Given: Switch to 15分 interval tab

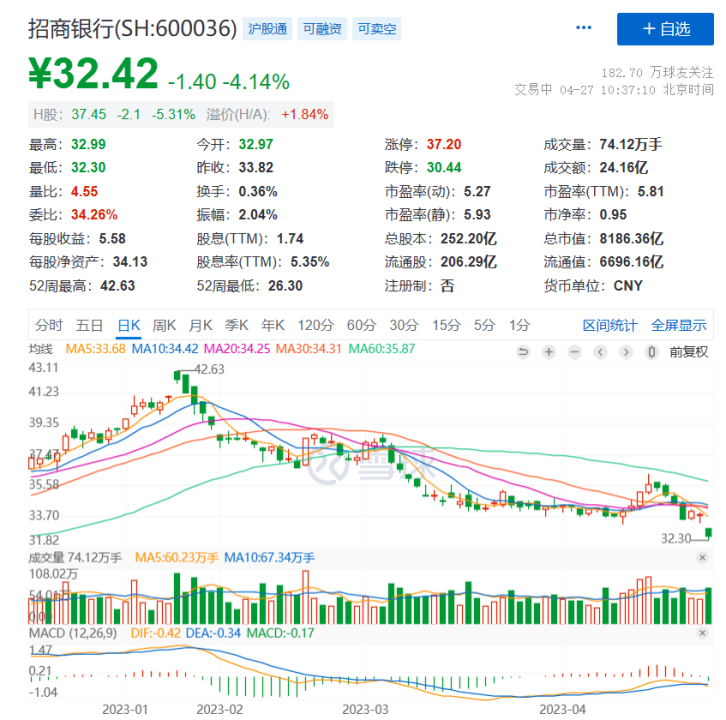Looking at the screenshot, I should click(x=446, y=326).
